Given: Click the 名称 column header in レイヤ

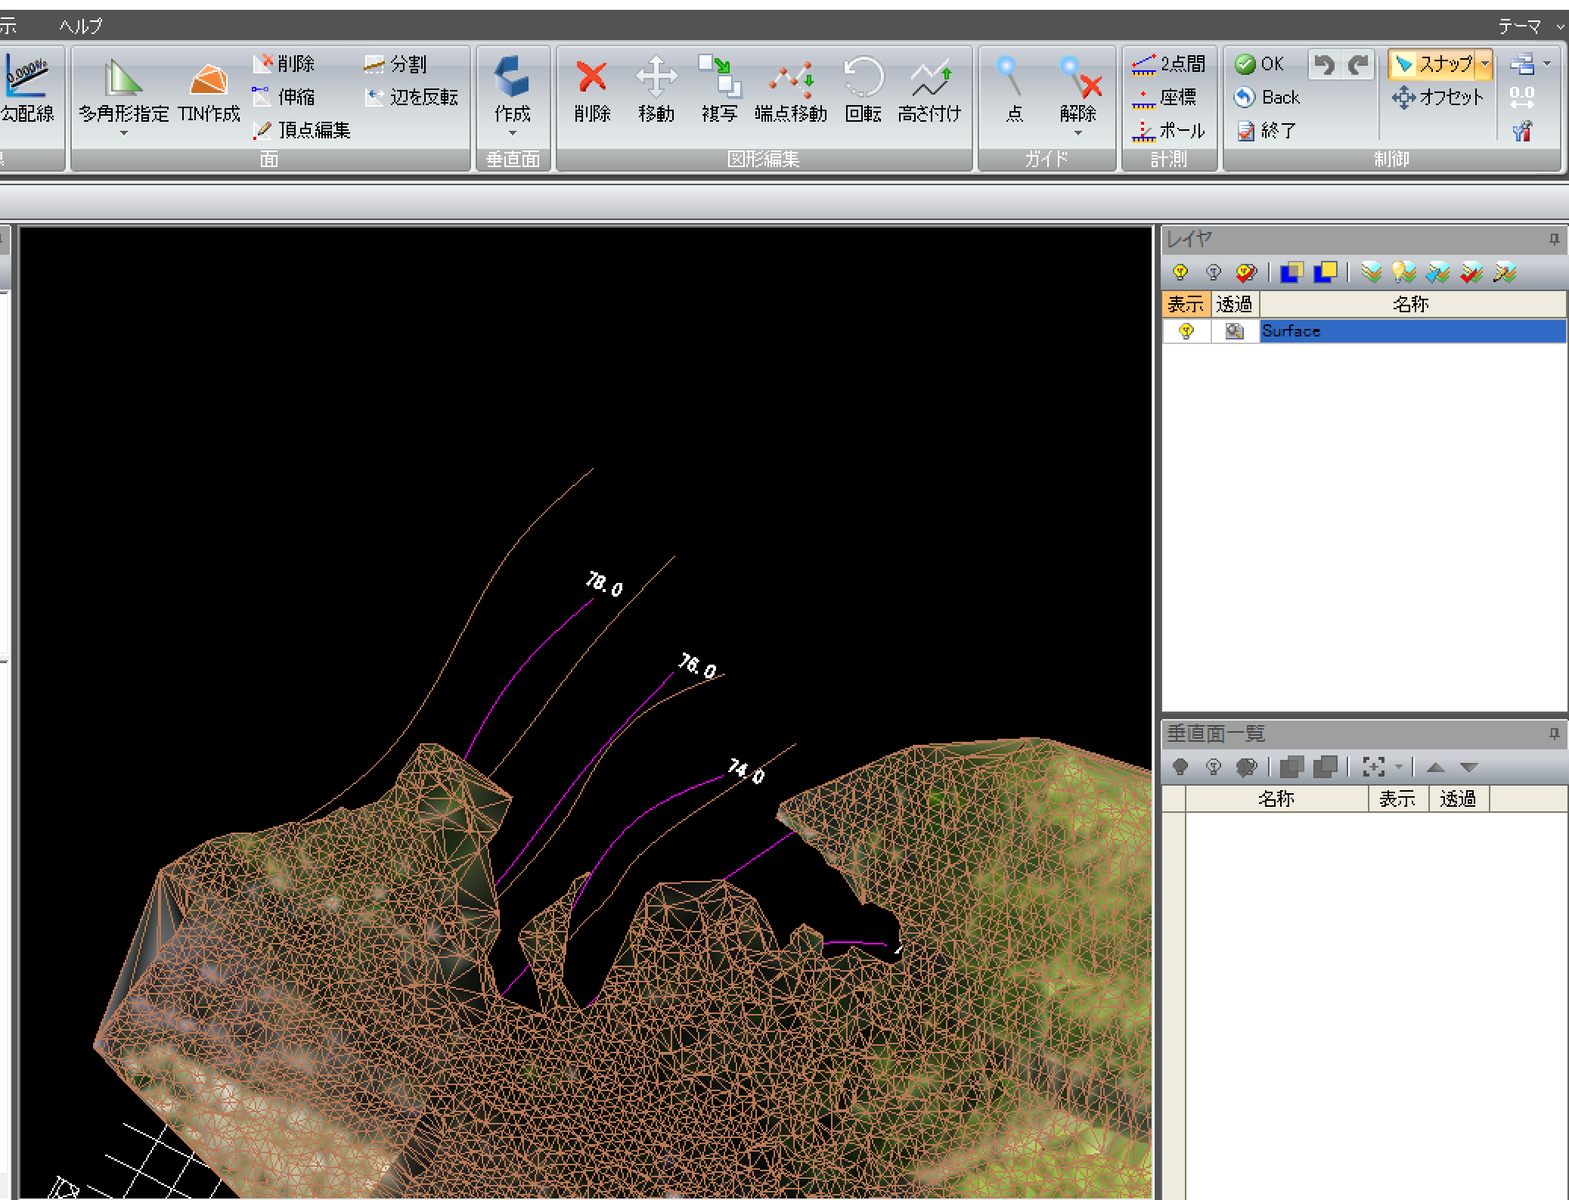Looking at the screenshot, I should click(1412, 304).
